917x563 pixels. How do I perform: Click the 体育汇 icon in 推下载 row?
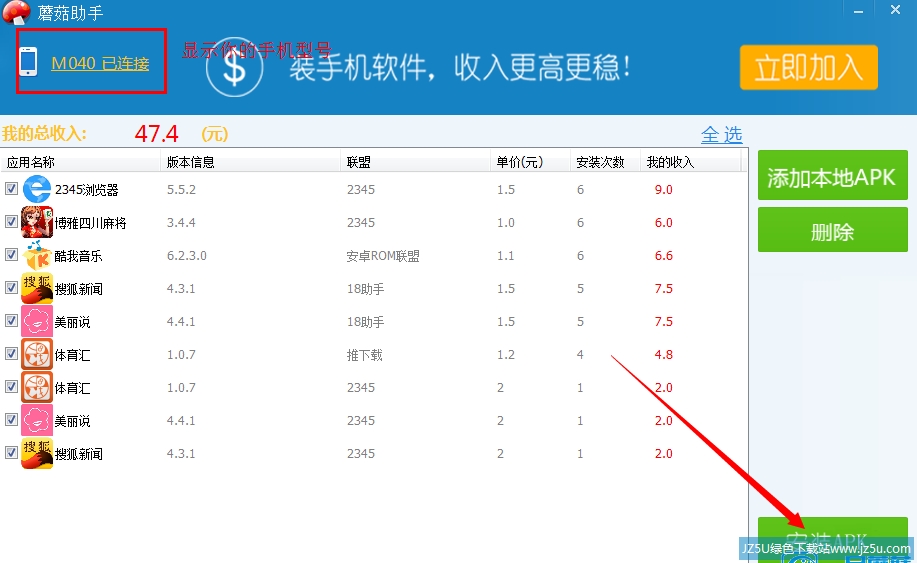pyautogui.click(x=37, y=354)
